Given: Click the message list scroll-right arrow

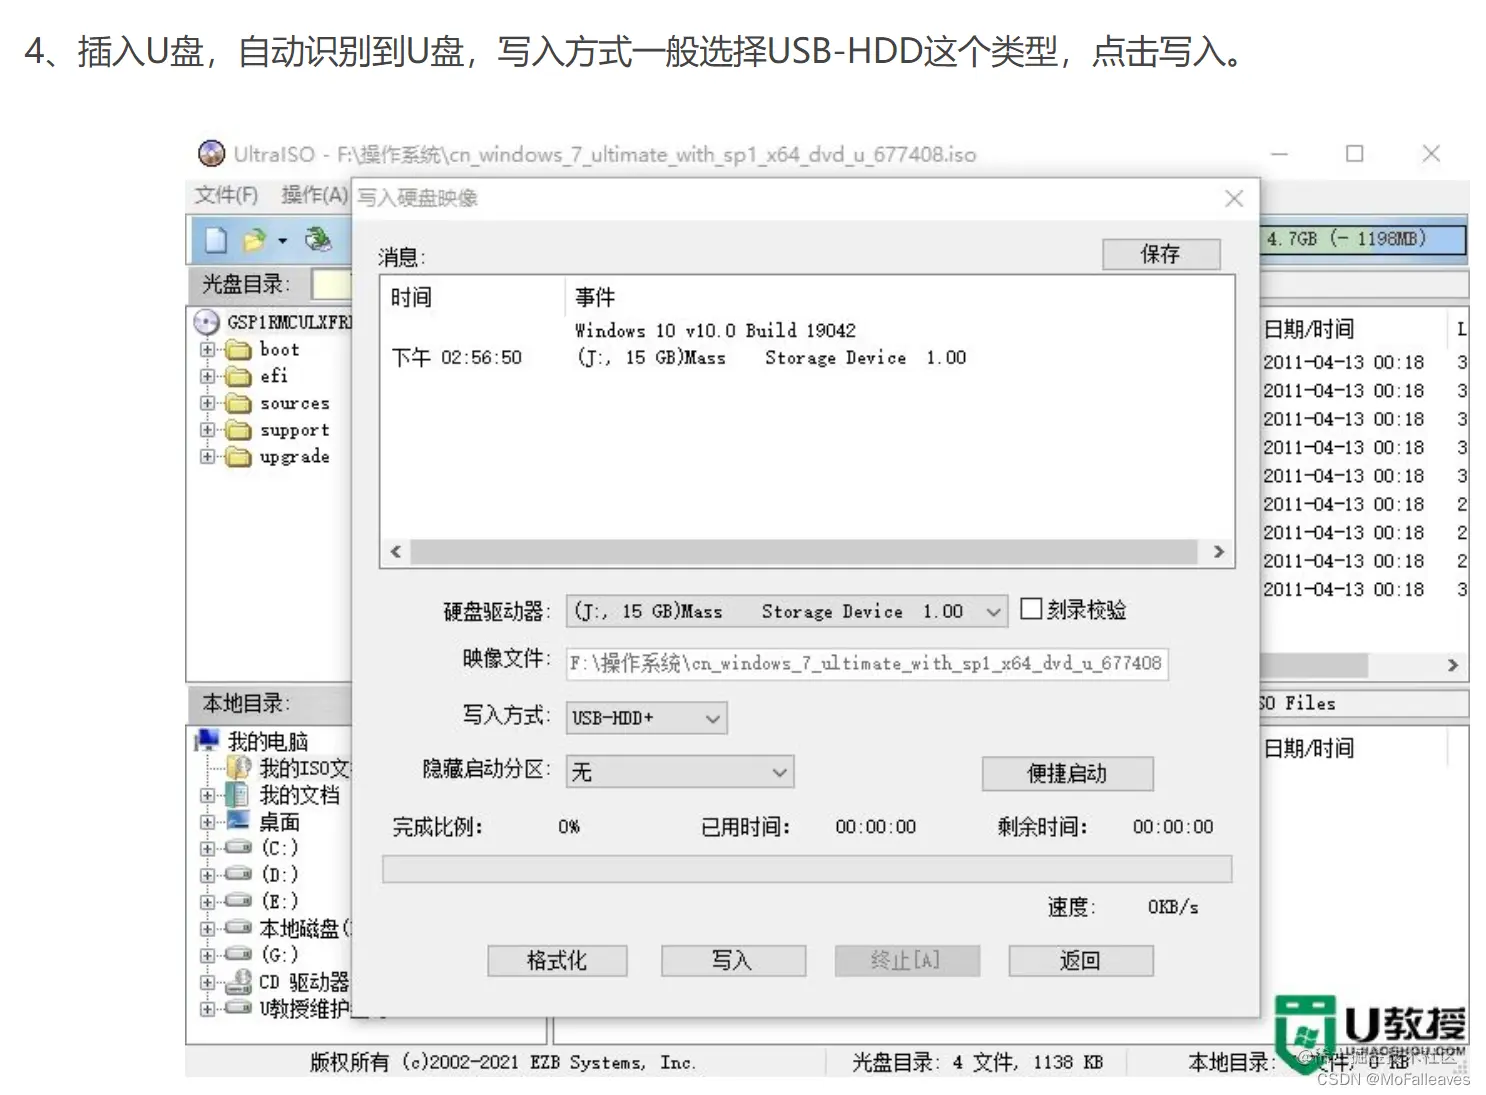Looking at the screenshot, I should tap(1218, 552).
